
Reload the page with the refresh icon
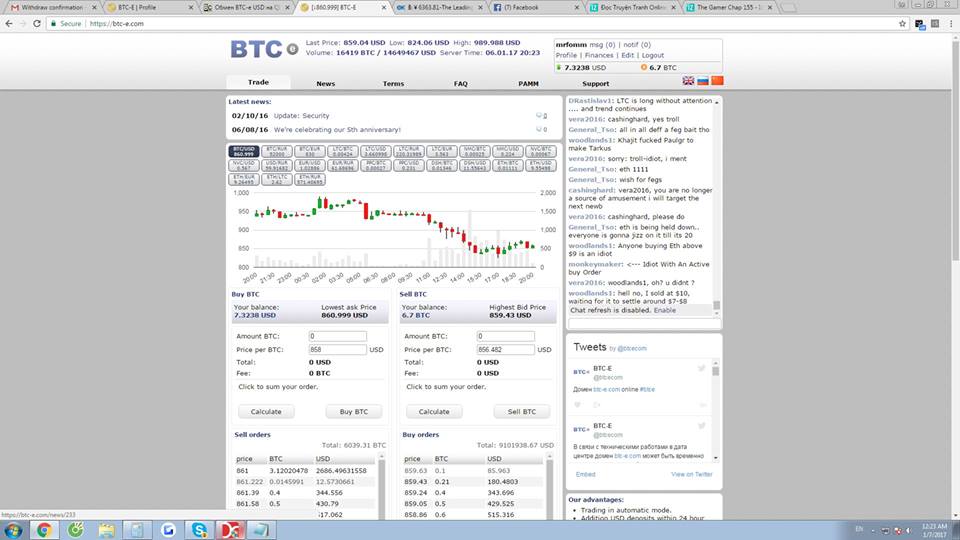tap(37, 23)
